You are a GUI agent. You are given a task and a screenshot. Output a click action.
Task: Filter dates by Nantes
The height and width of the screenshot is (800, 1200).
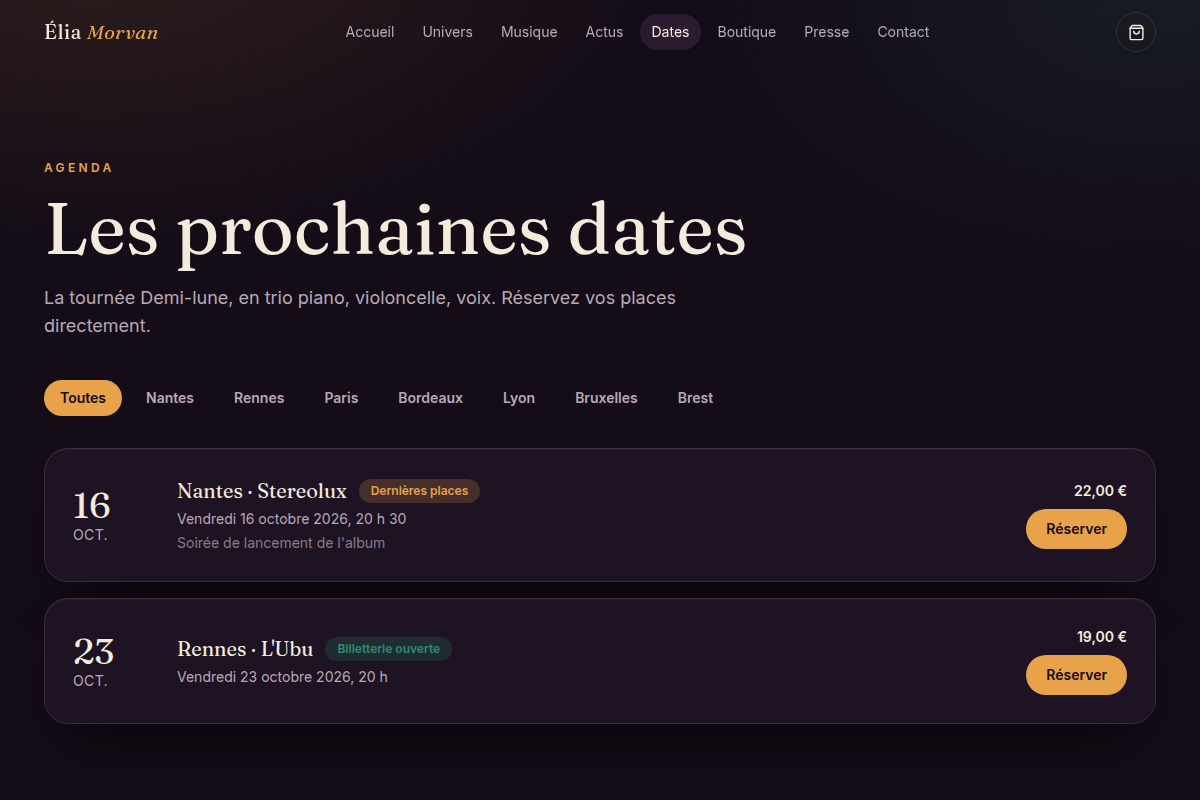coord(170,398)
